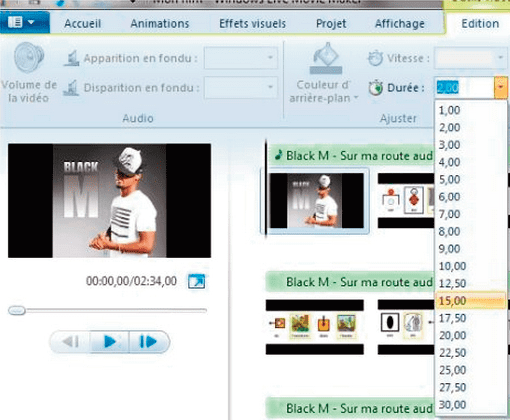Choose 5,00 in the duration list

coord(471,179)
